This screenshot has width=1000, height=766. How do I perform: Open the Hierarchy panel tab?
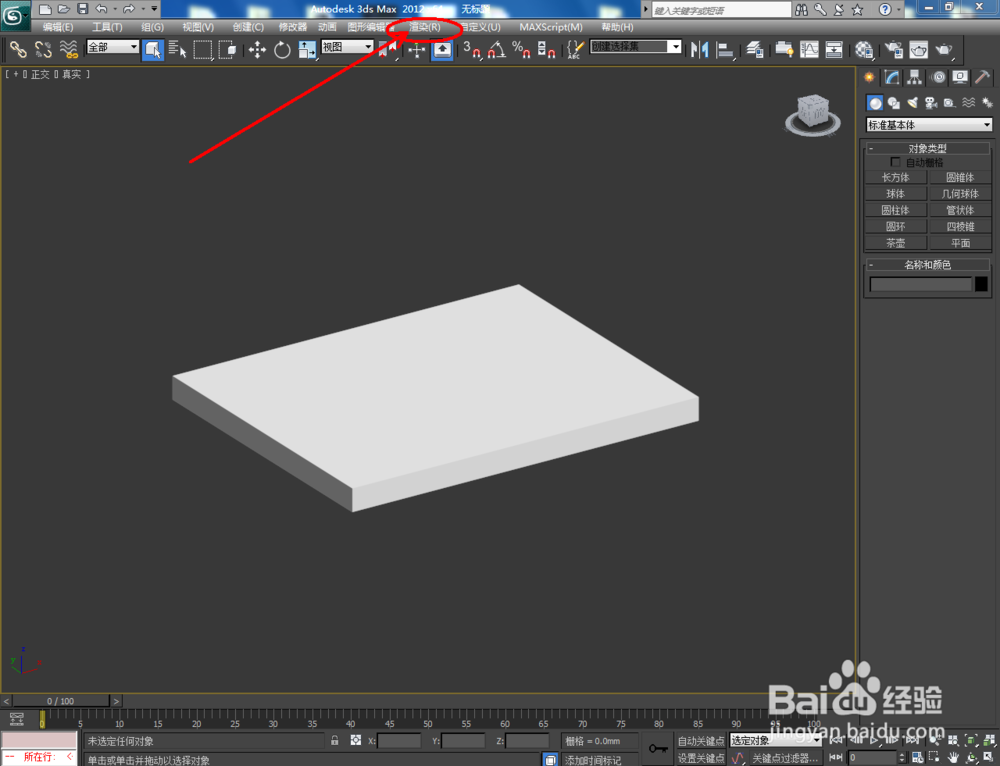[x=915, y=77]
